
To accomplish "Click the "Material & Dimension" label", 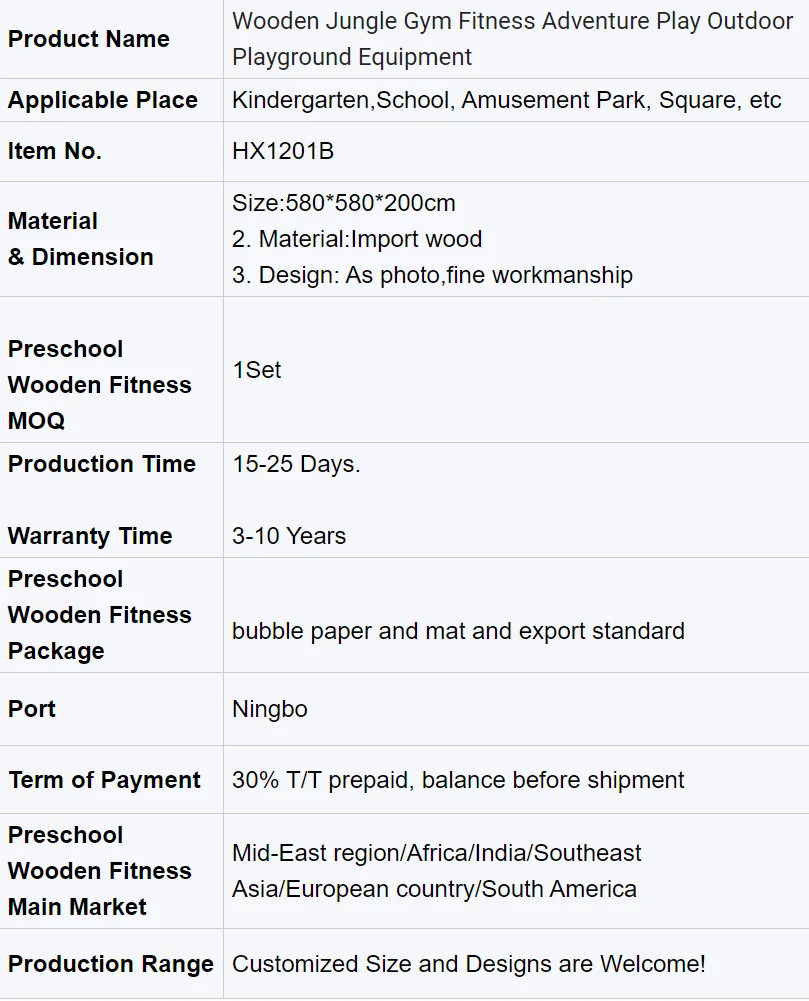I will [x=81, y=239].
